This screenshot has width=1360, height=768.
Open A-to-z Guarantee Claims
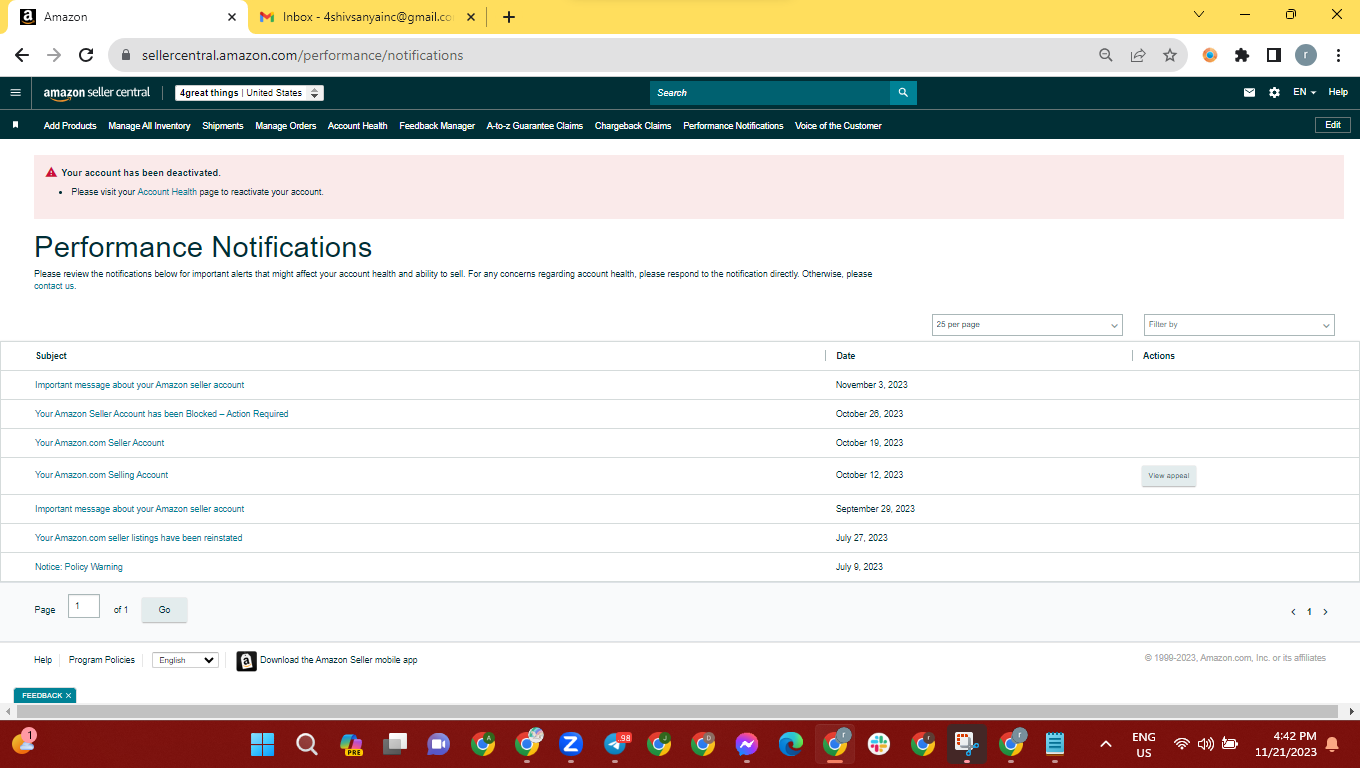535,126
